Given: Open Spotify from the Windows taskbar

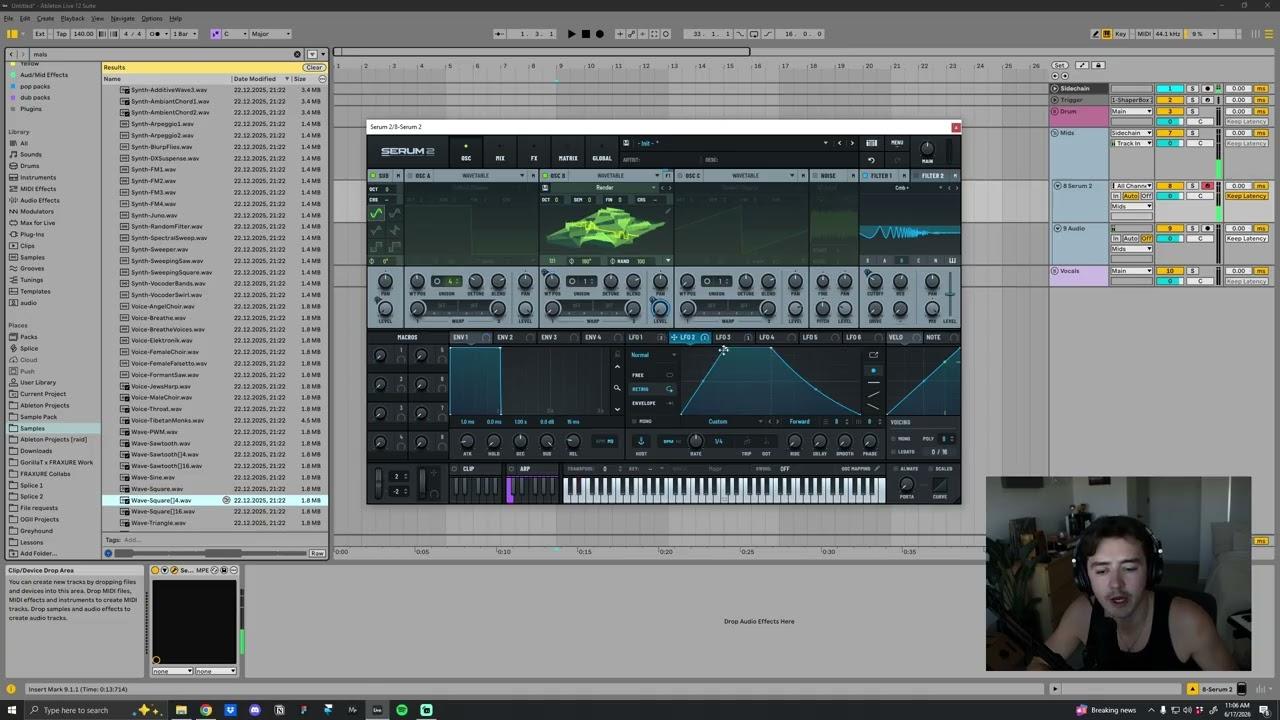Looking at the screenshot, I should [402, 710].
